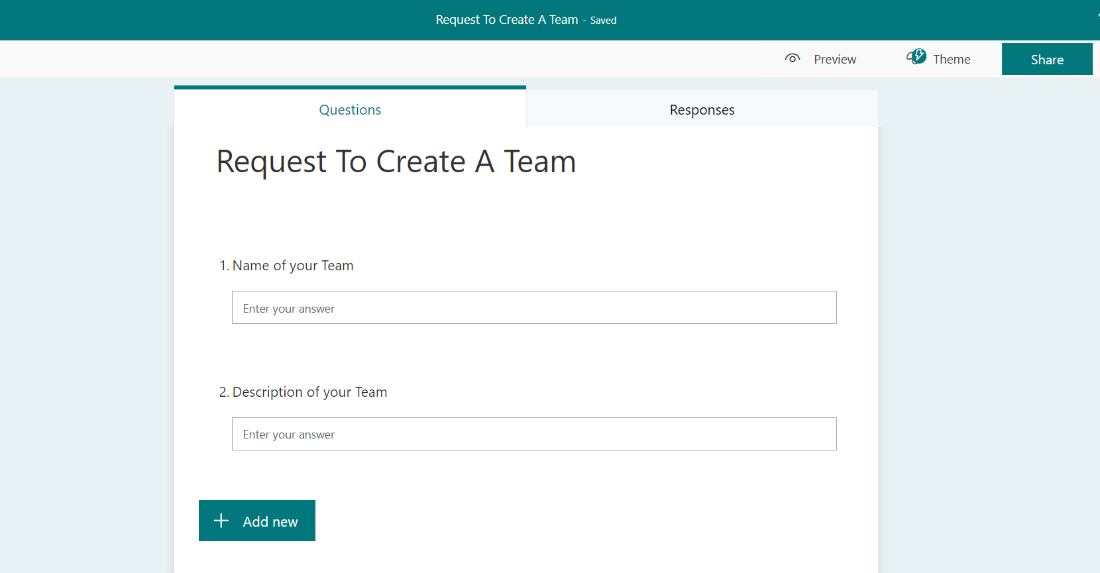Click the Description of your Team answer field
The height and width of the screenshot is (573, 1100).
coord(534,434)
